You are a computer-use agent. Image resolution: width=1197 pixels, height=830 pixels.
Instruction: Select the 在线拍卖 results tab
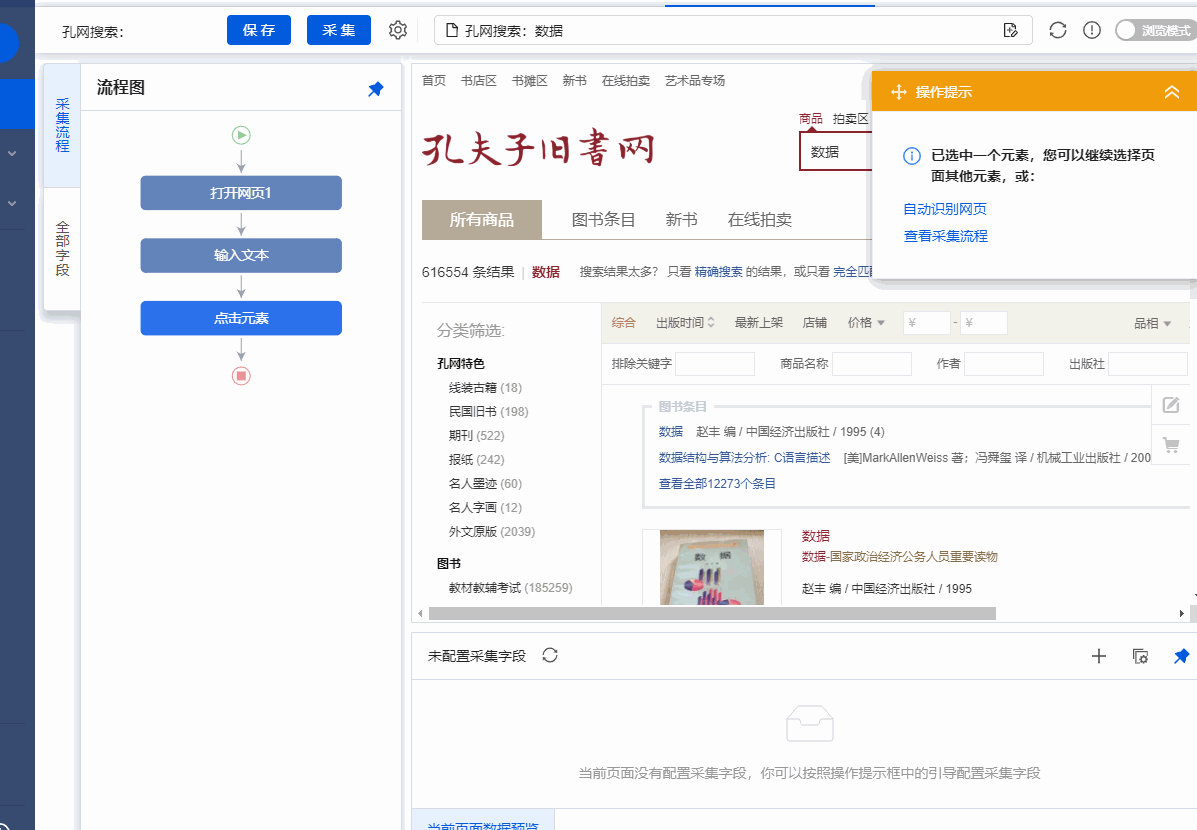coord(760,220)
